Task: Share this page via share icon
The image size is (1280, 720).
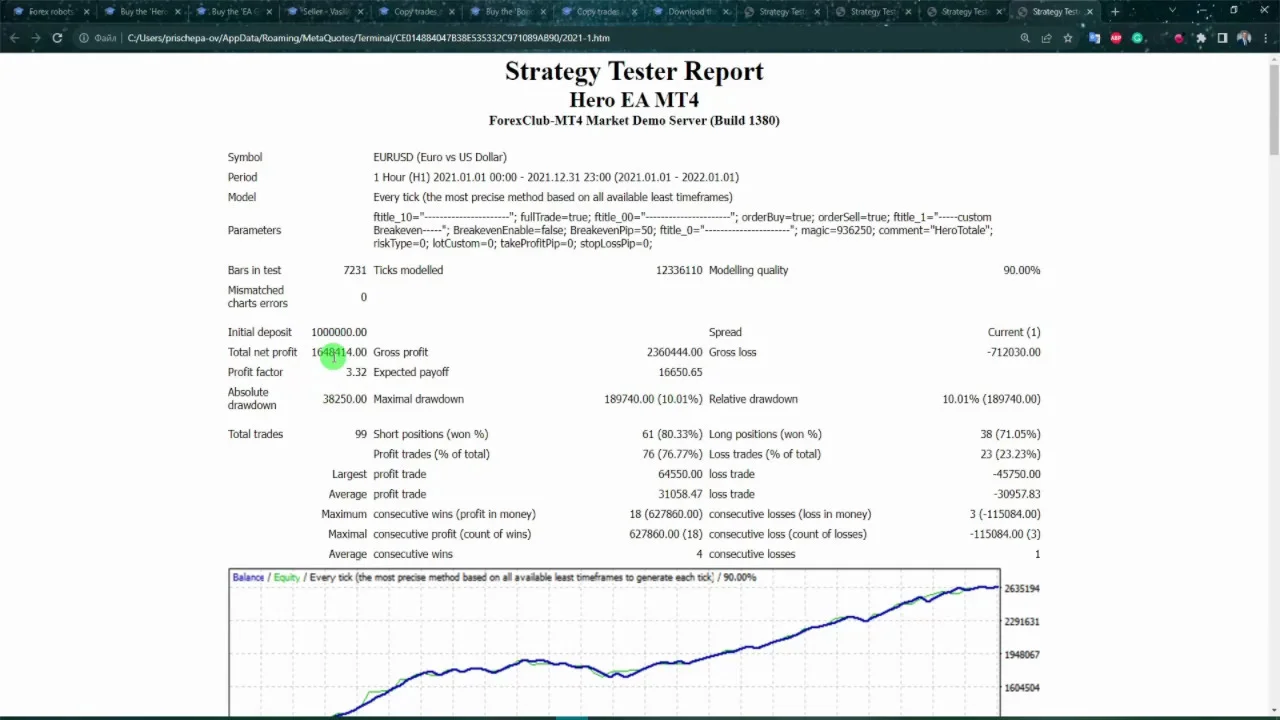Action: [1046, 38]
